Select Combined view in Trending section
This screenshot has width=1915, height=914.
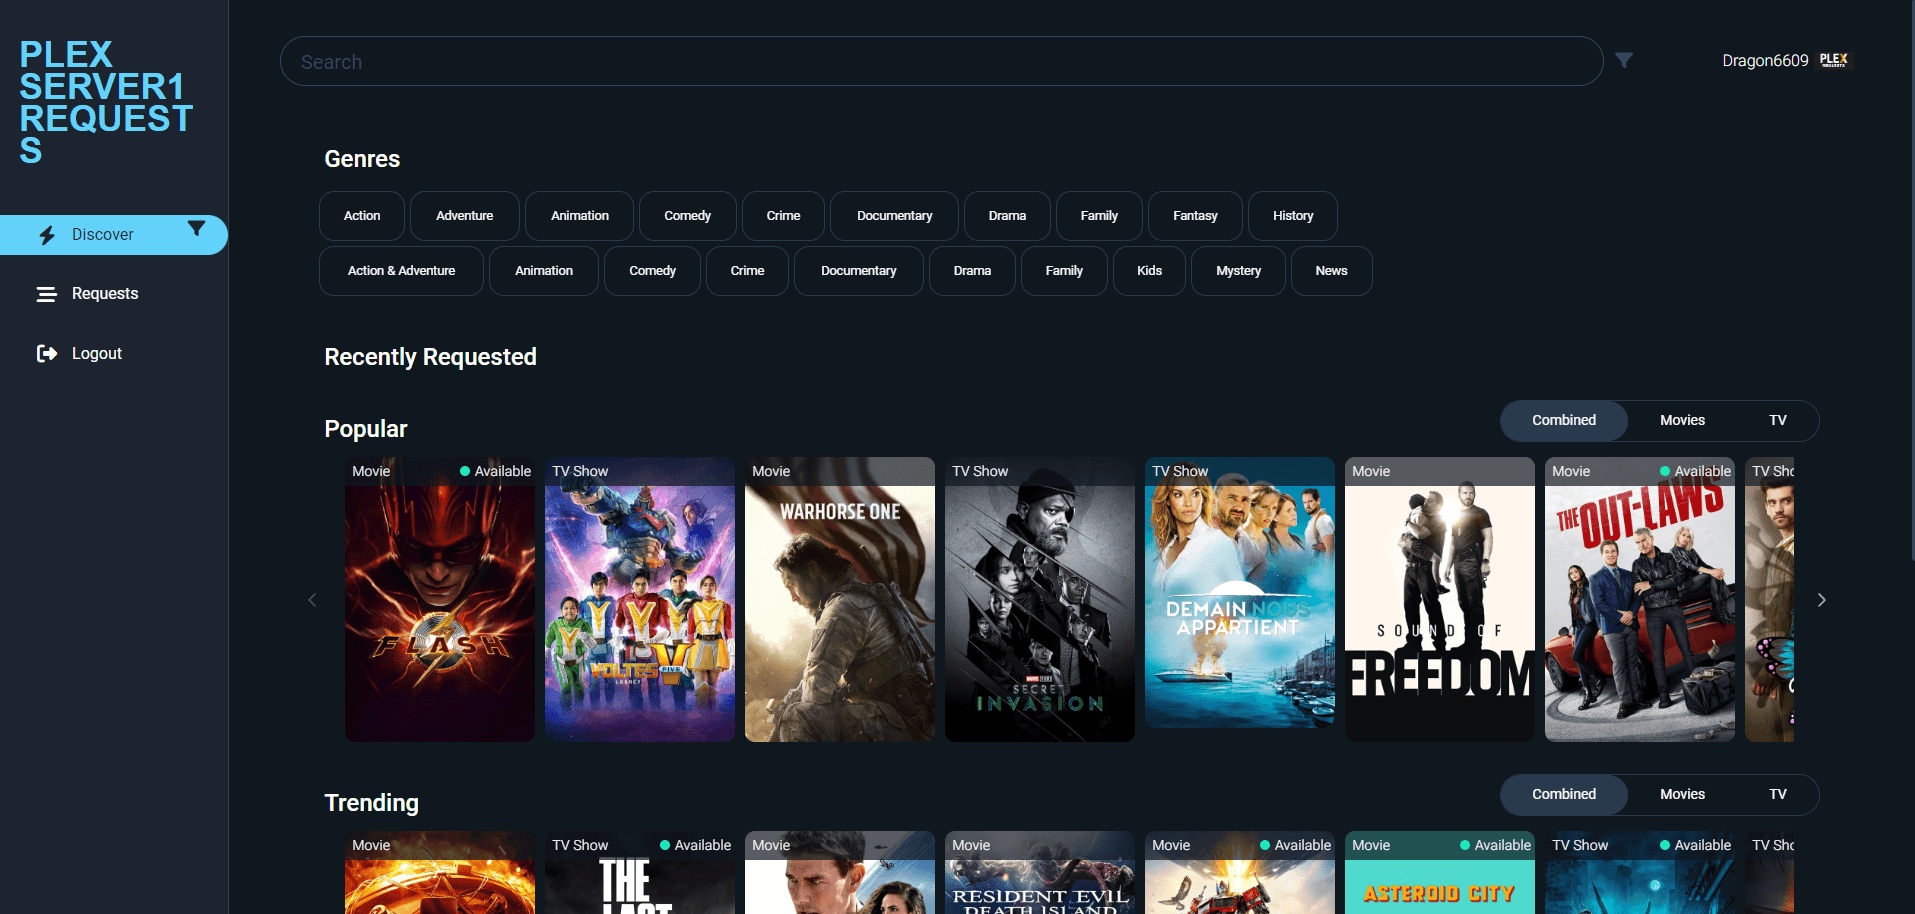1563,794
